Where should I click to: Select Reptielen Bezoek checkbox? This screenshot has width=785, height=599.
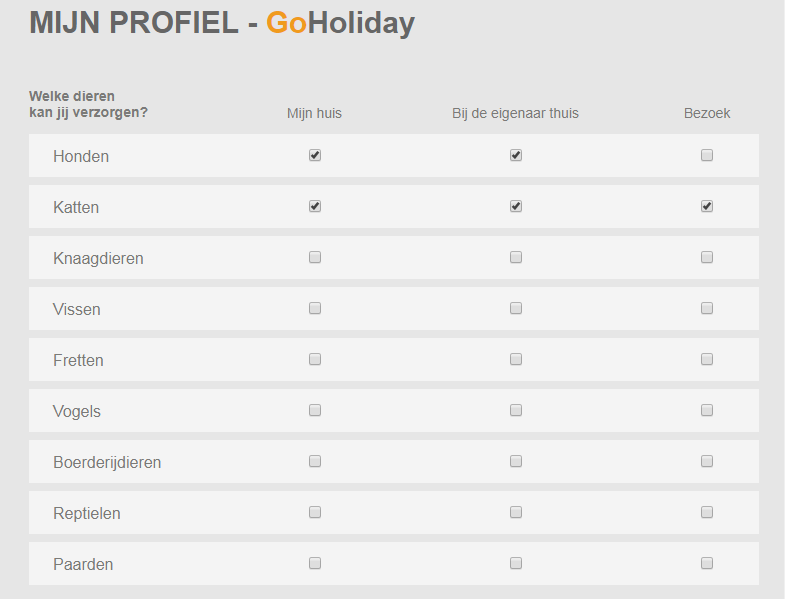(707, 512)
